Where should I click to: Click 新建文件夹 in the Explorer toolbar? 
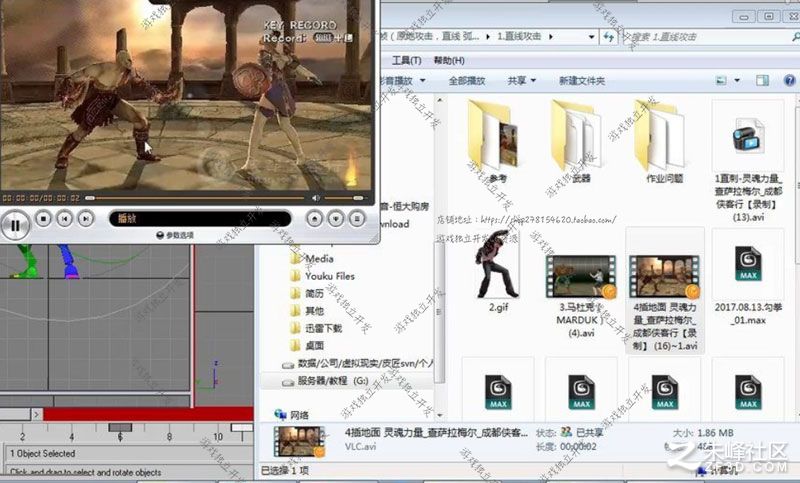pyautogui.click(x=582, y=81)
